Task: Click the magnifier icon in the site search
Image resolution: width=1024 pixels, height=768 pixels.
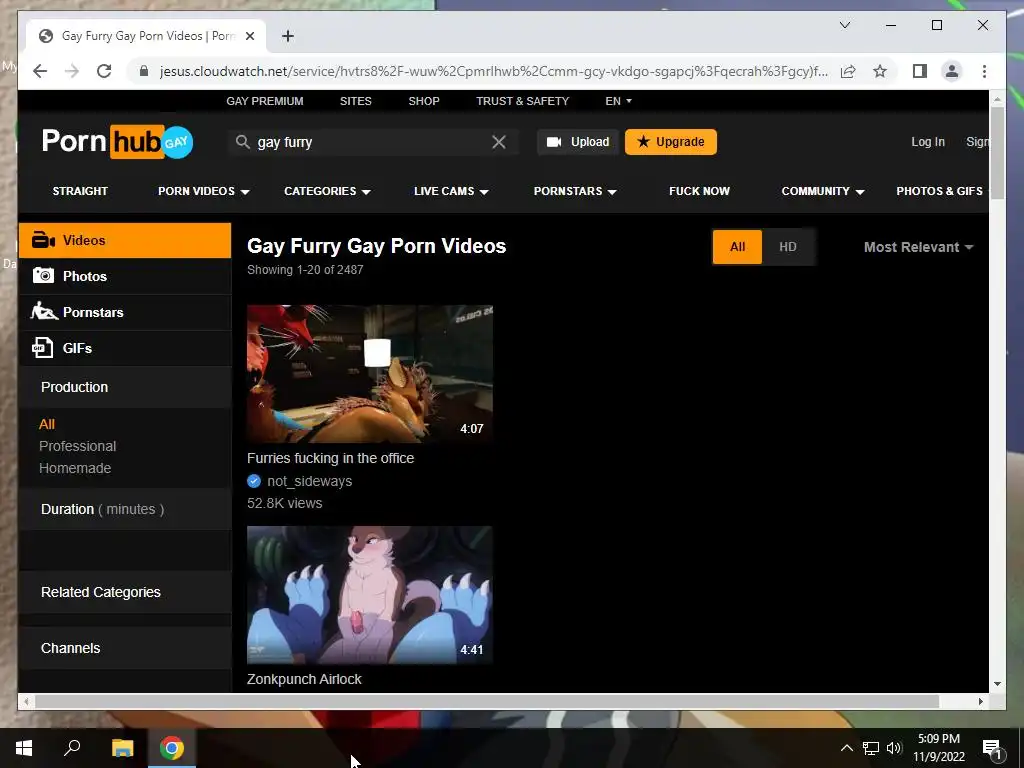Action: click(242, 142)
